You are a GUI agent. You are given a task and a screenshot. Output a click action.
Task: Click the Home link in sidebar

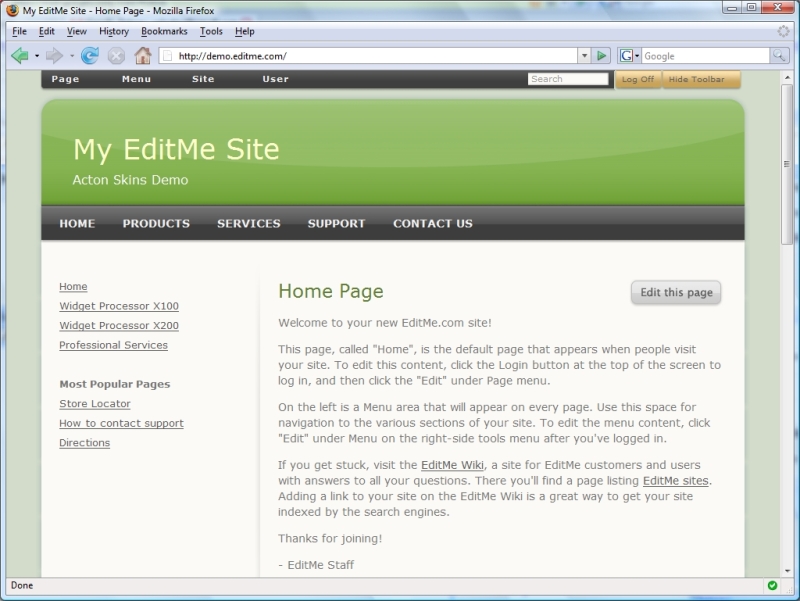point(73,286)
